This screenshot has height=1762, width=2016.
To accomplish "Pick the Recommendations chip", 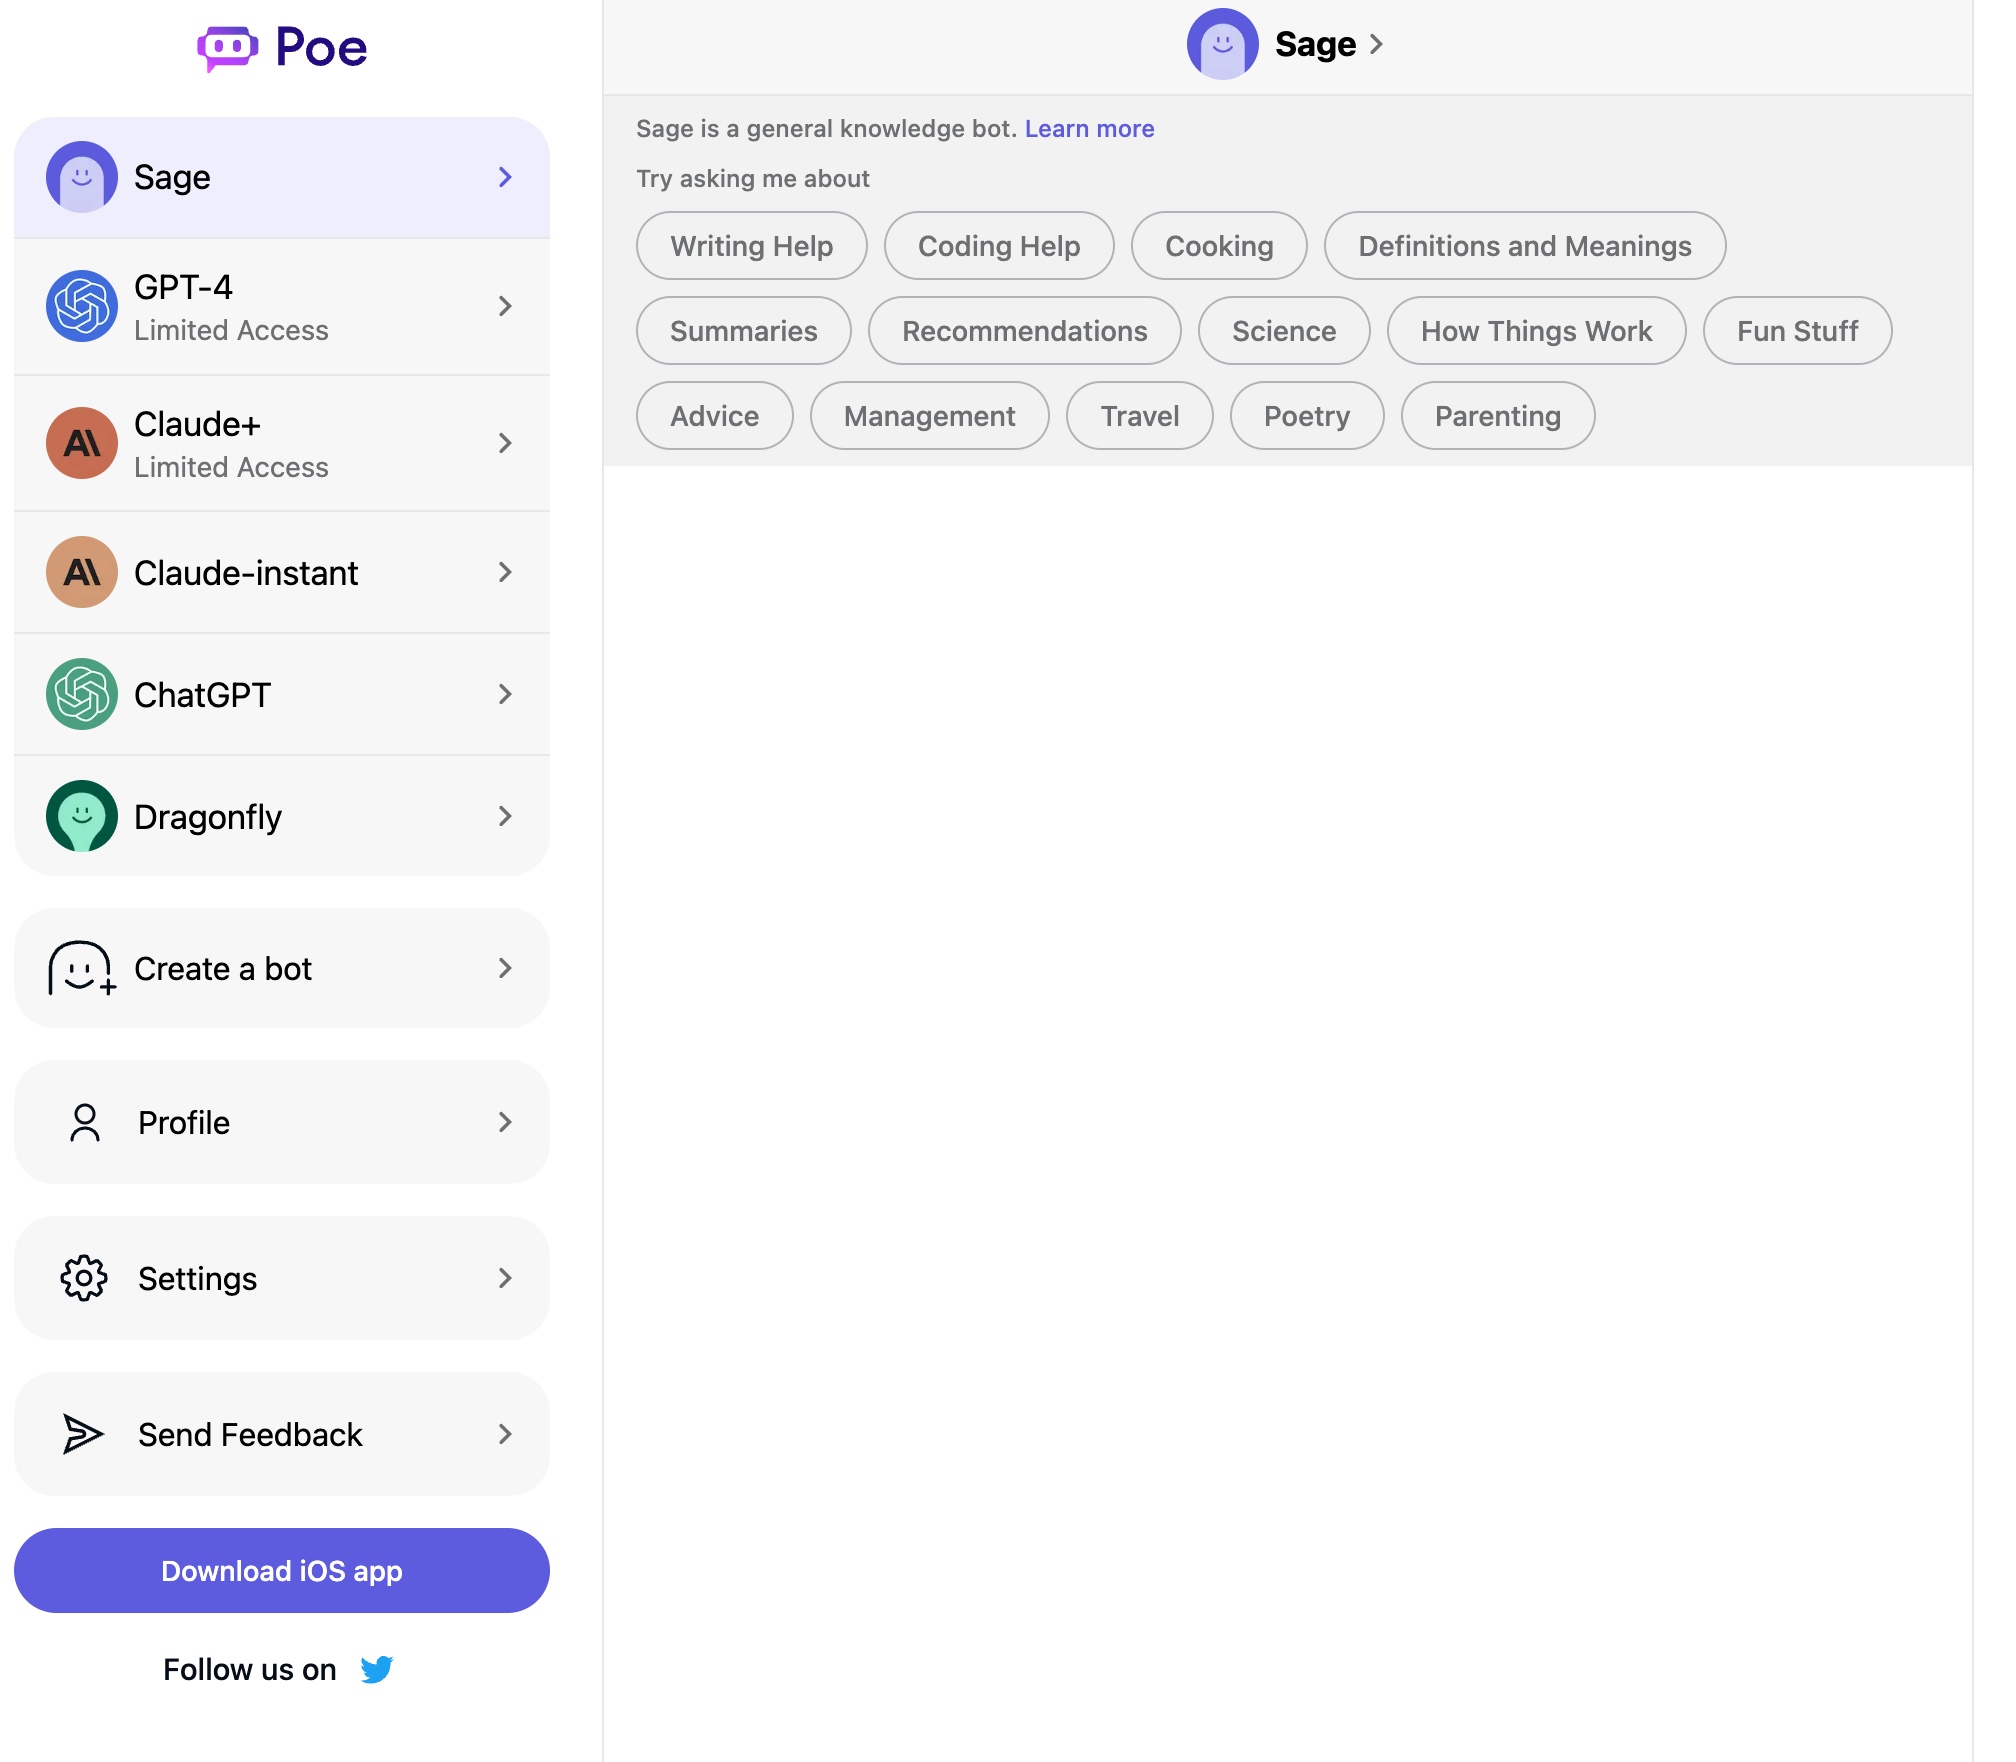I will pyautogui.click(x=1025, y=331).
